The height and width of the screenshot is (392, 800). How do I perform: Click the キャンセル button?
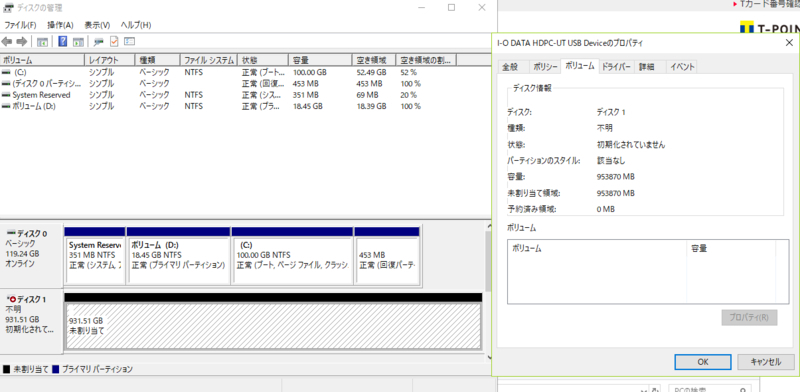point(766,362)
